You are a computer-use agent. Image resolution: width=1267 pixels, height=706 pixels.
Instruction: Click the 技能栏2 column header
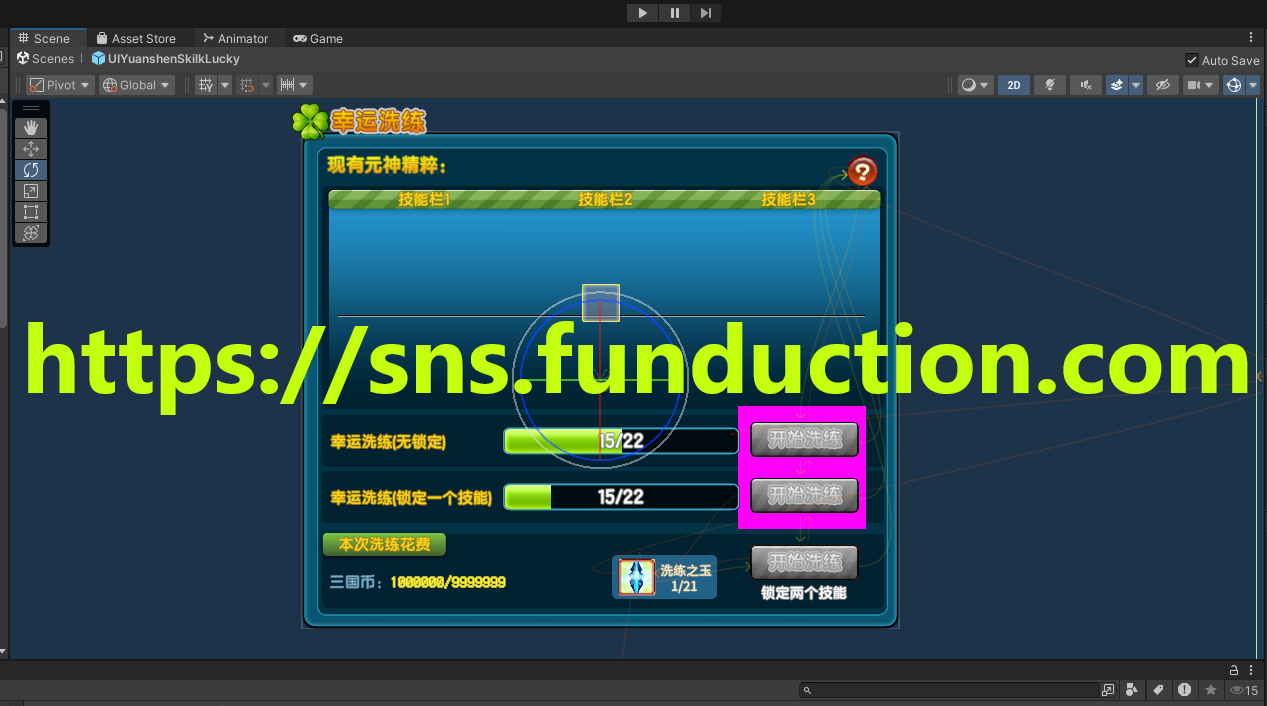tap(605, 200)
